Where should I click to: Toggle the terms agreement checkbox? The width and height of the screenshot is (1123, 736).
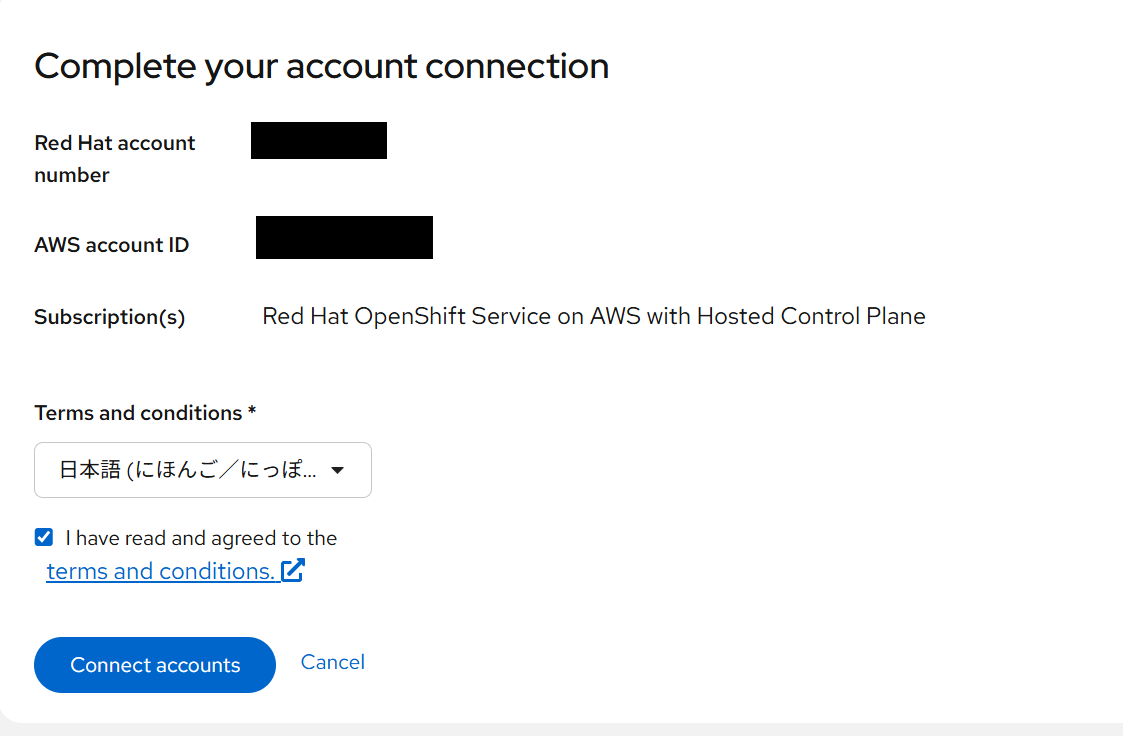click(44, 538)
